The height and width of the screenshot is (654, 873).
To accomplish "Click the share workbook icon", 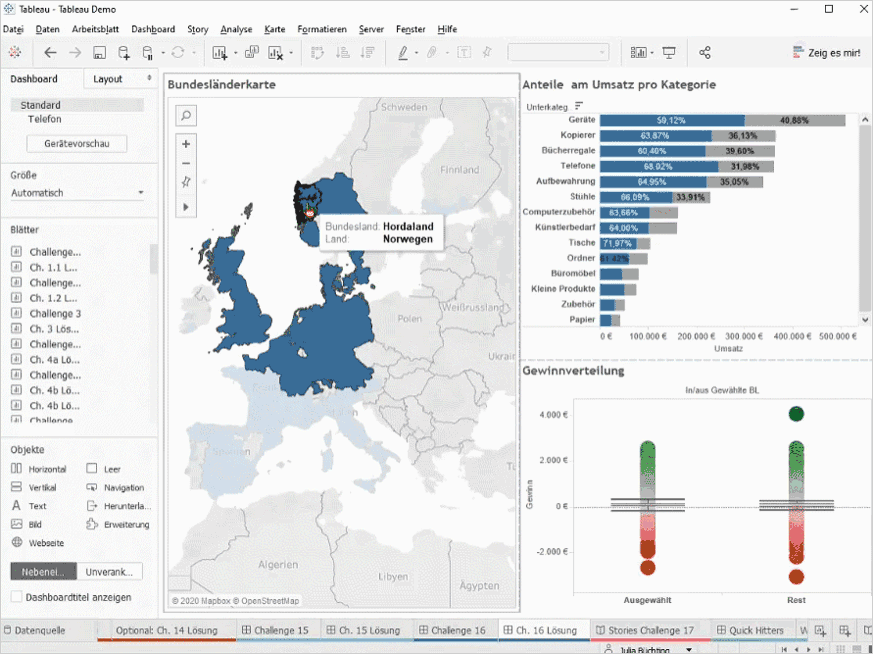I will 704,51.
